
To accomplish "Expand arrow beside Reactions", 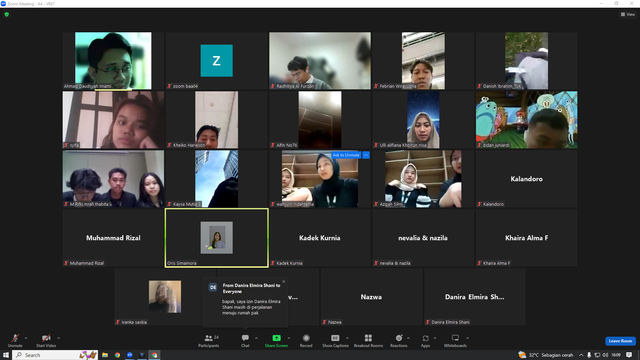I will click(x=408, y=338).
